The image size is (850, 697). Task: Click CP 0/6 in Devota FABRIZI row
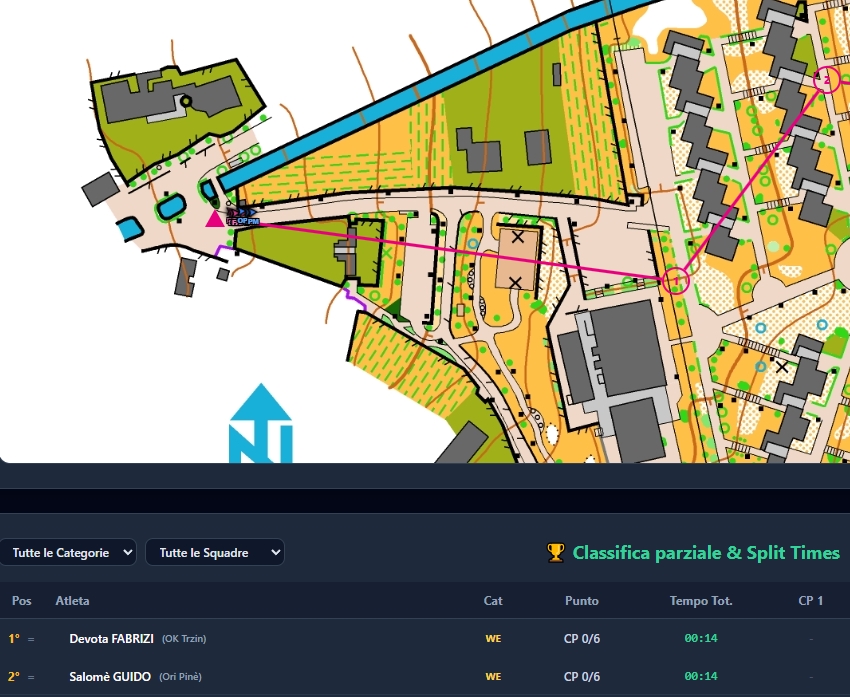tap(582, 638)
